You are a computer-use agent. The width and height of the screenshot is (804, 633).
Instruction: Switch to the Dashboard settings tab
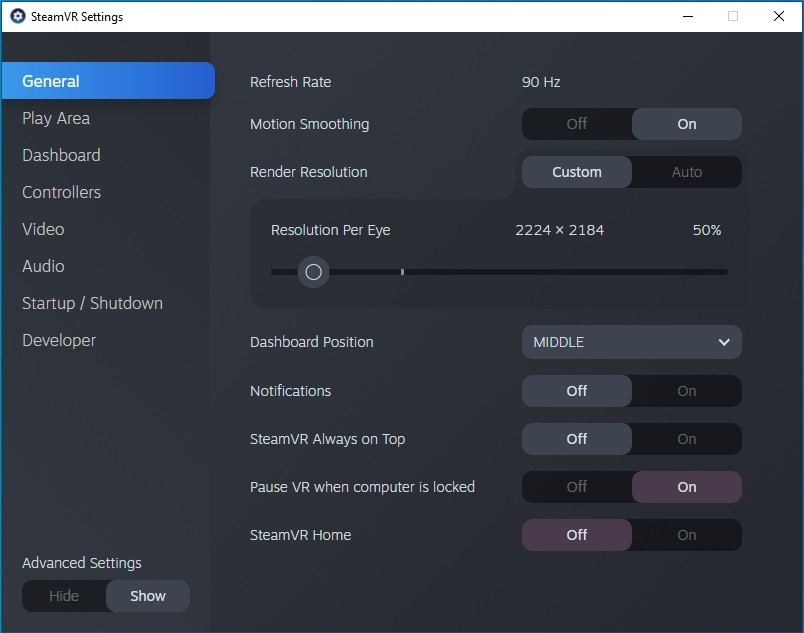61,155
